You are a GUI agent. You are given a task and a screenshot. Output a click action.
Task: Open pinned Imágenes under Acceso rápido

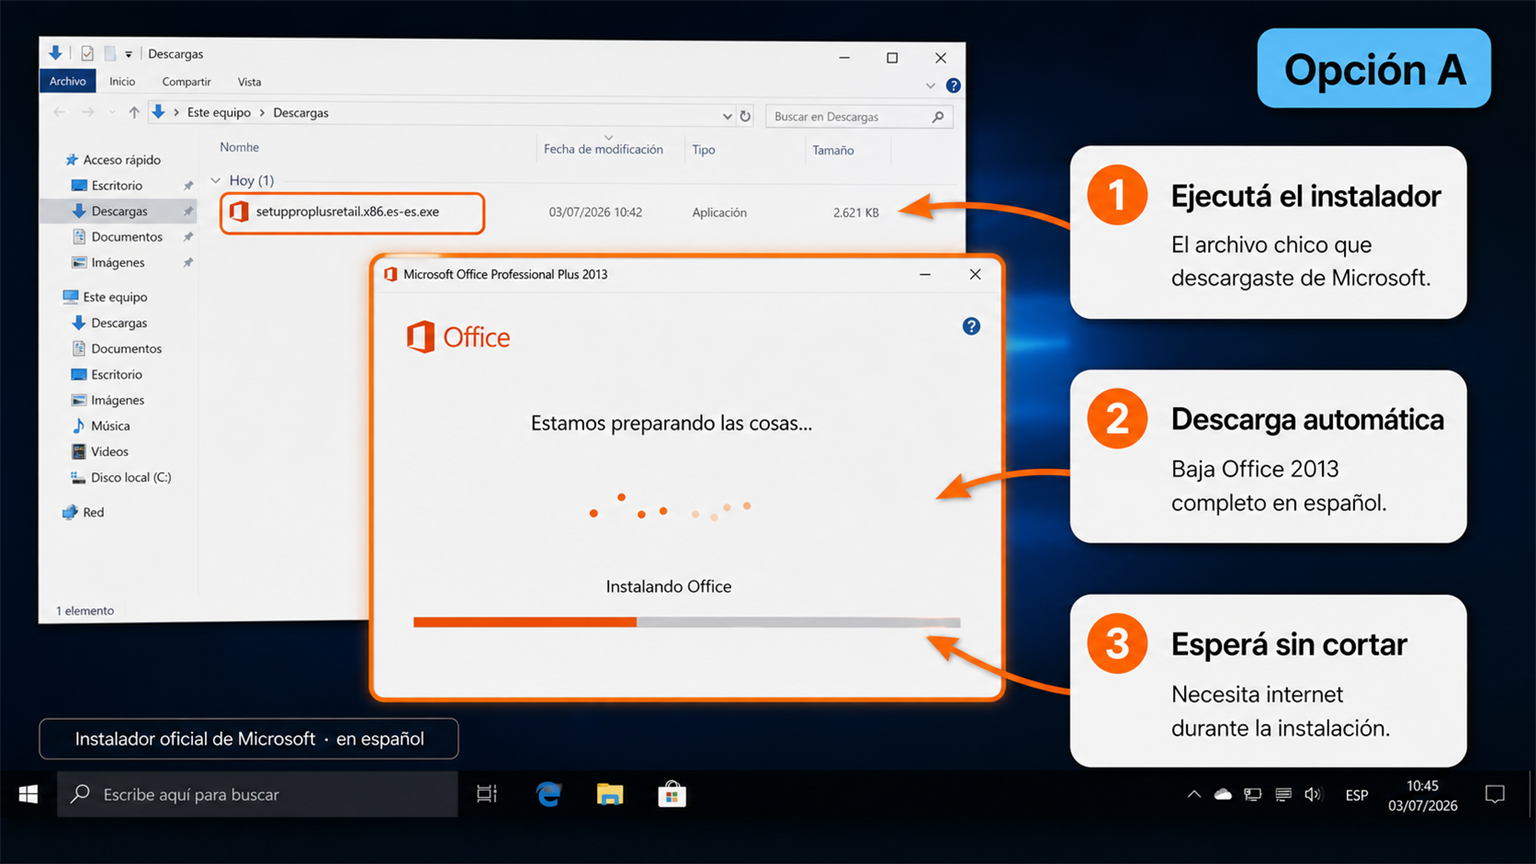[x=118, y=263]
